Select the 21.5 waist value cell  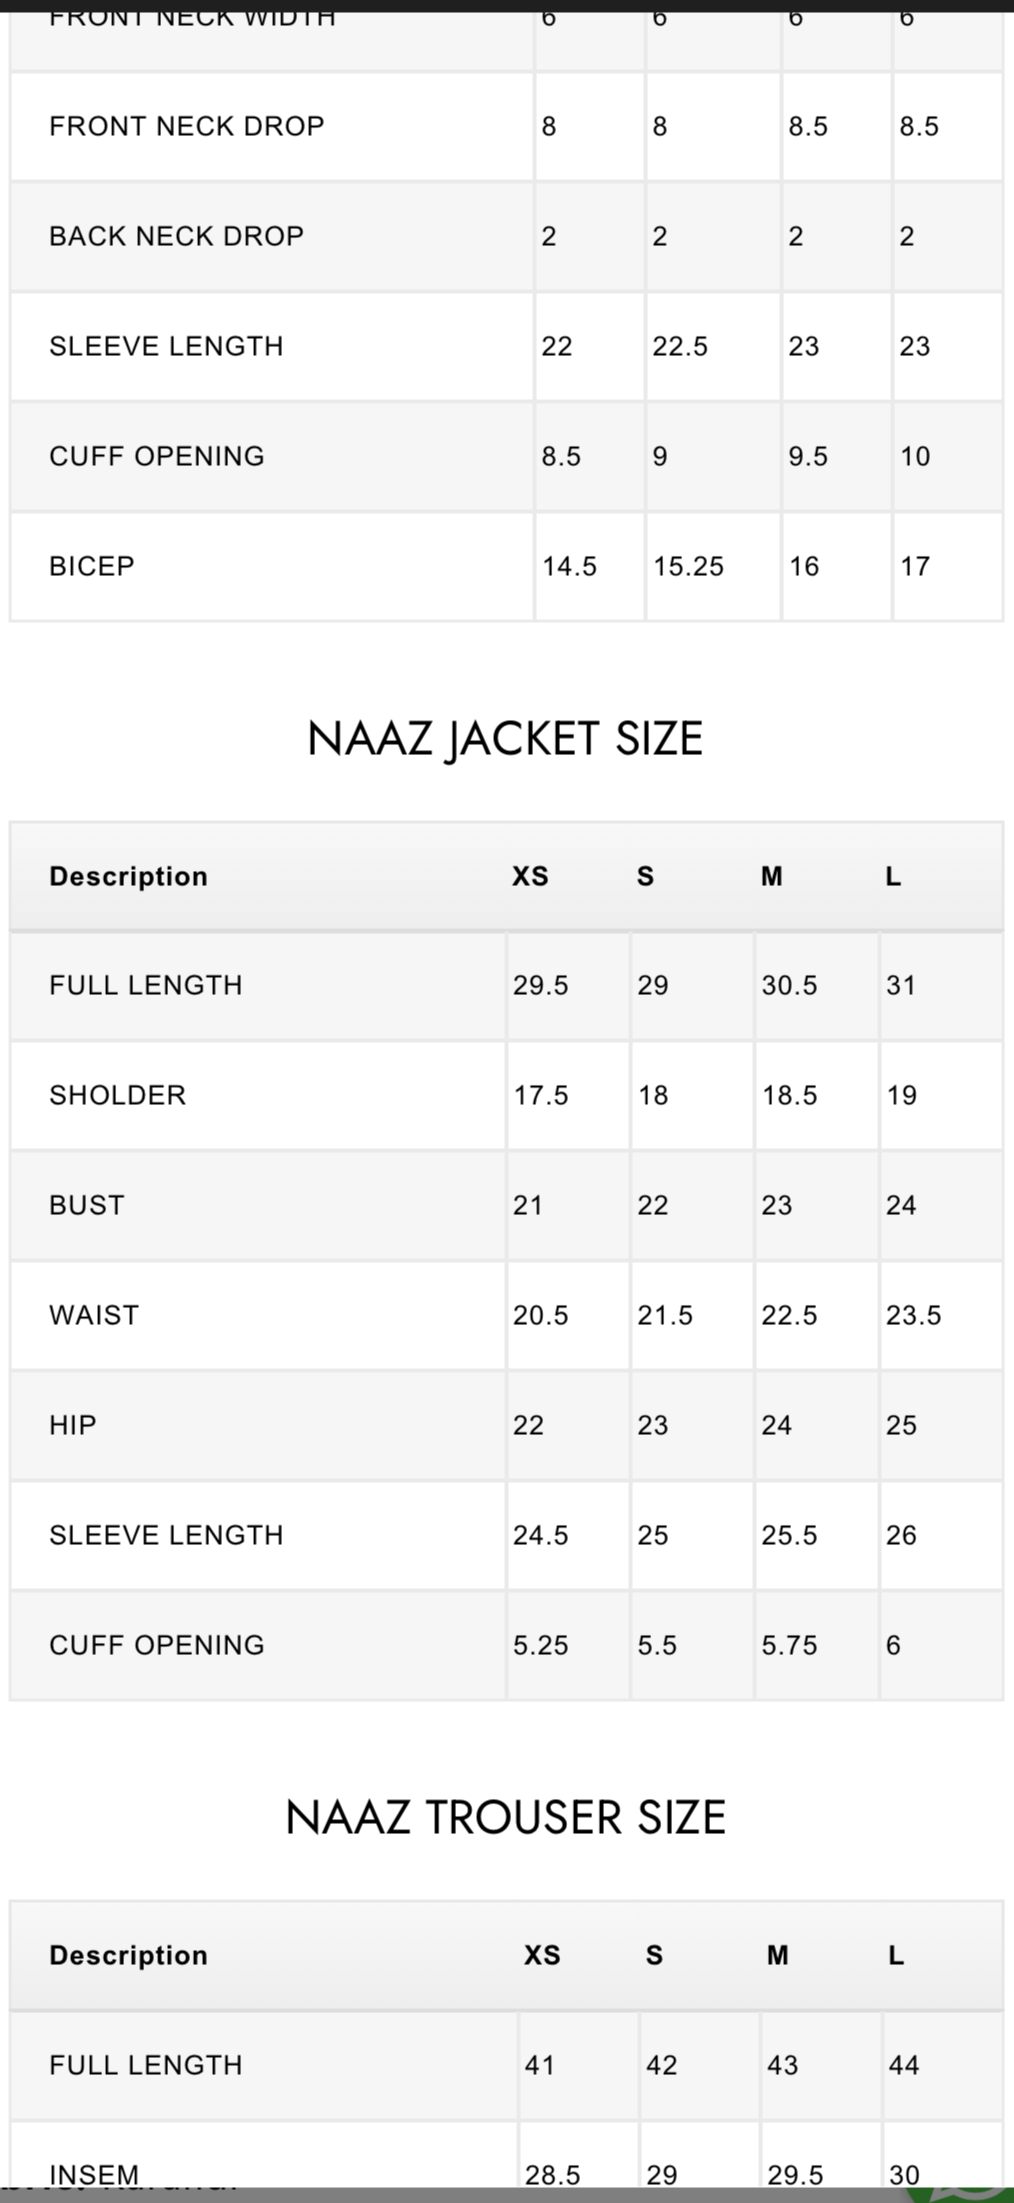(x=665, y=1315)
